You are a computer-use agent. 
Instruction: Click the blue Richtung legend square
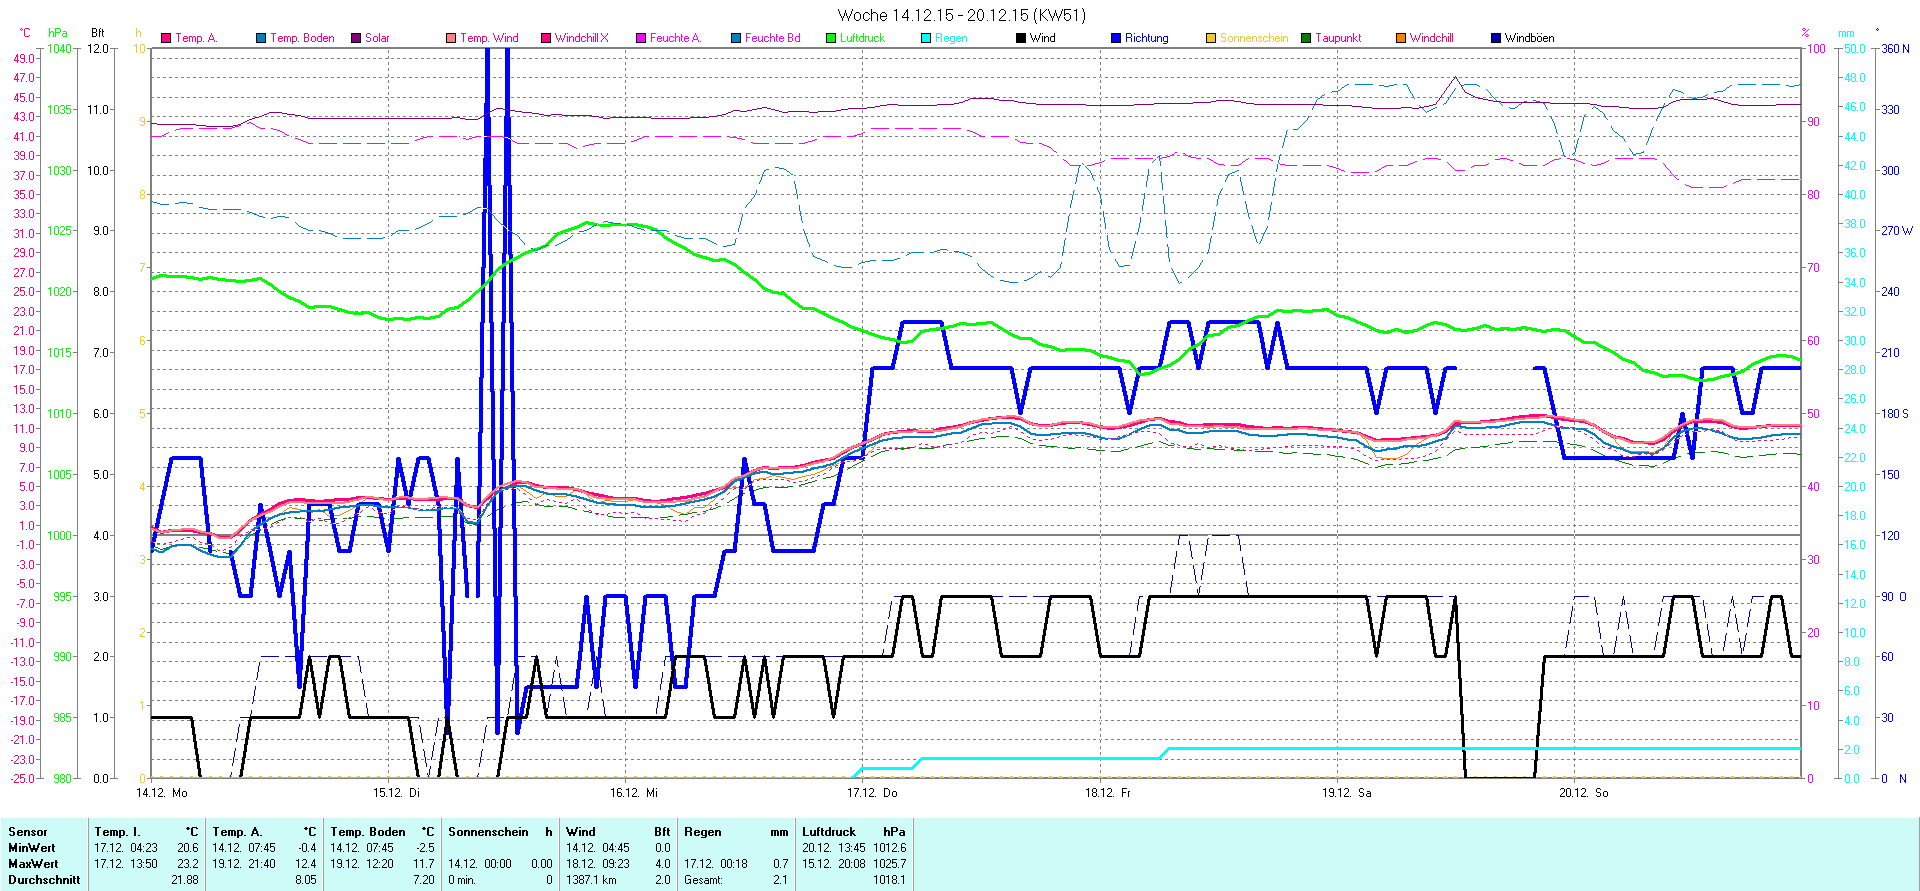click(1116, 38)
